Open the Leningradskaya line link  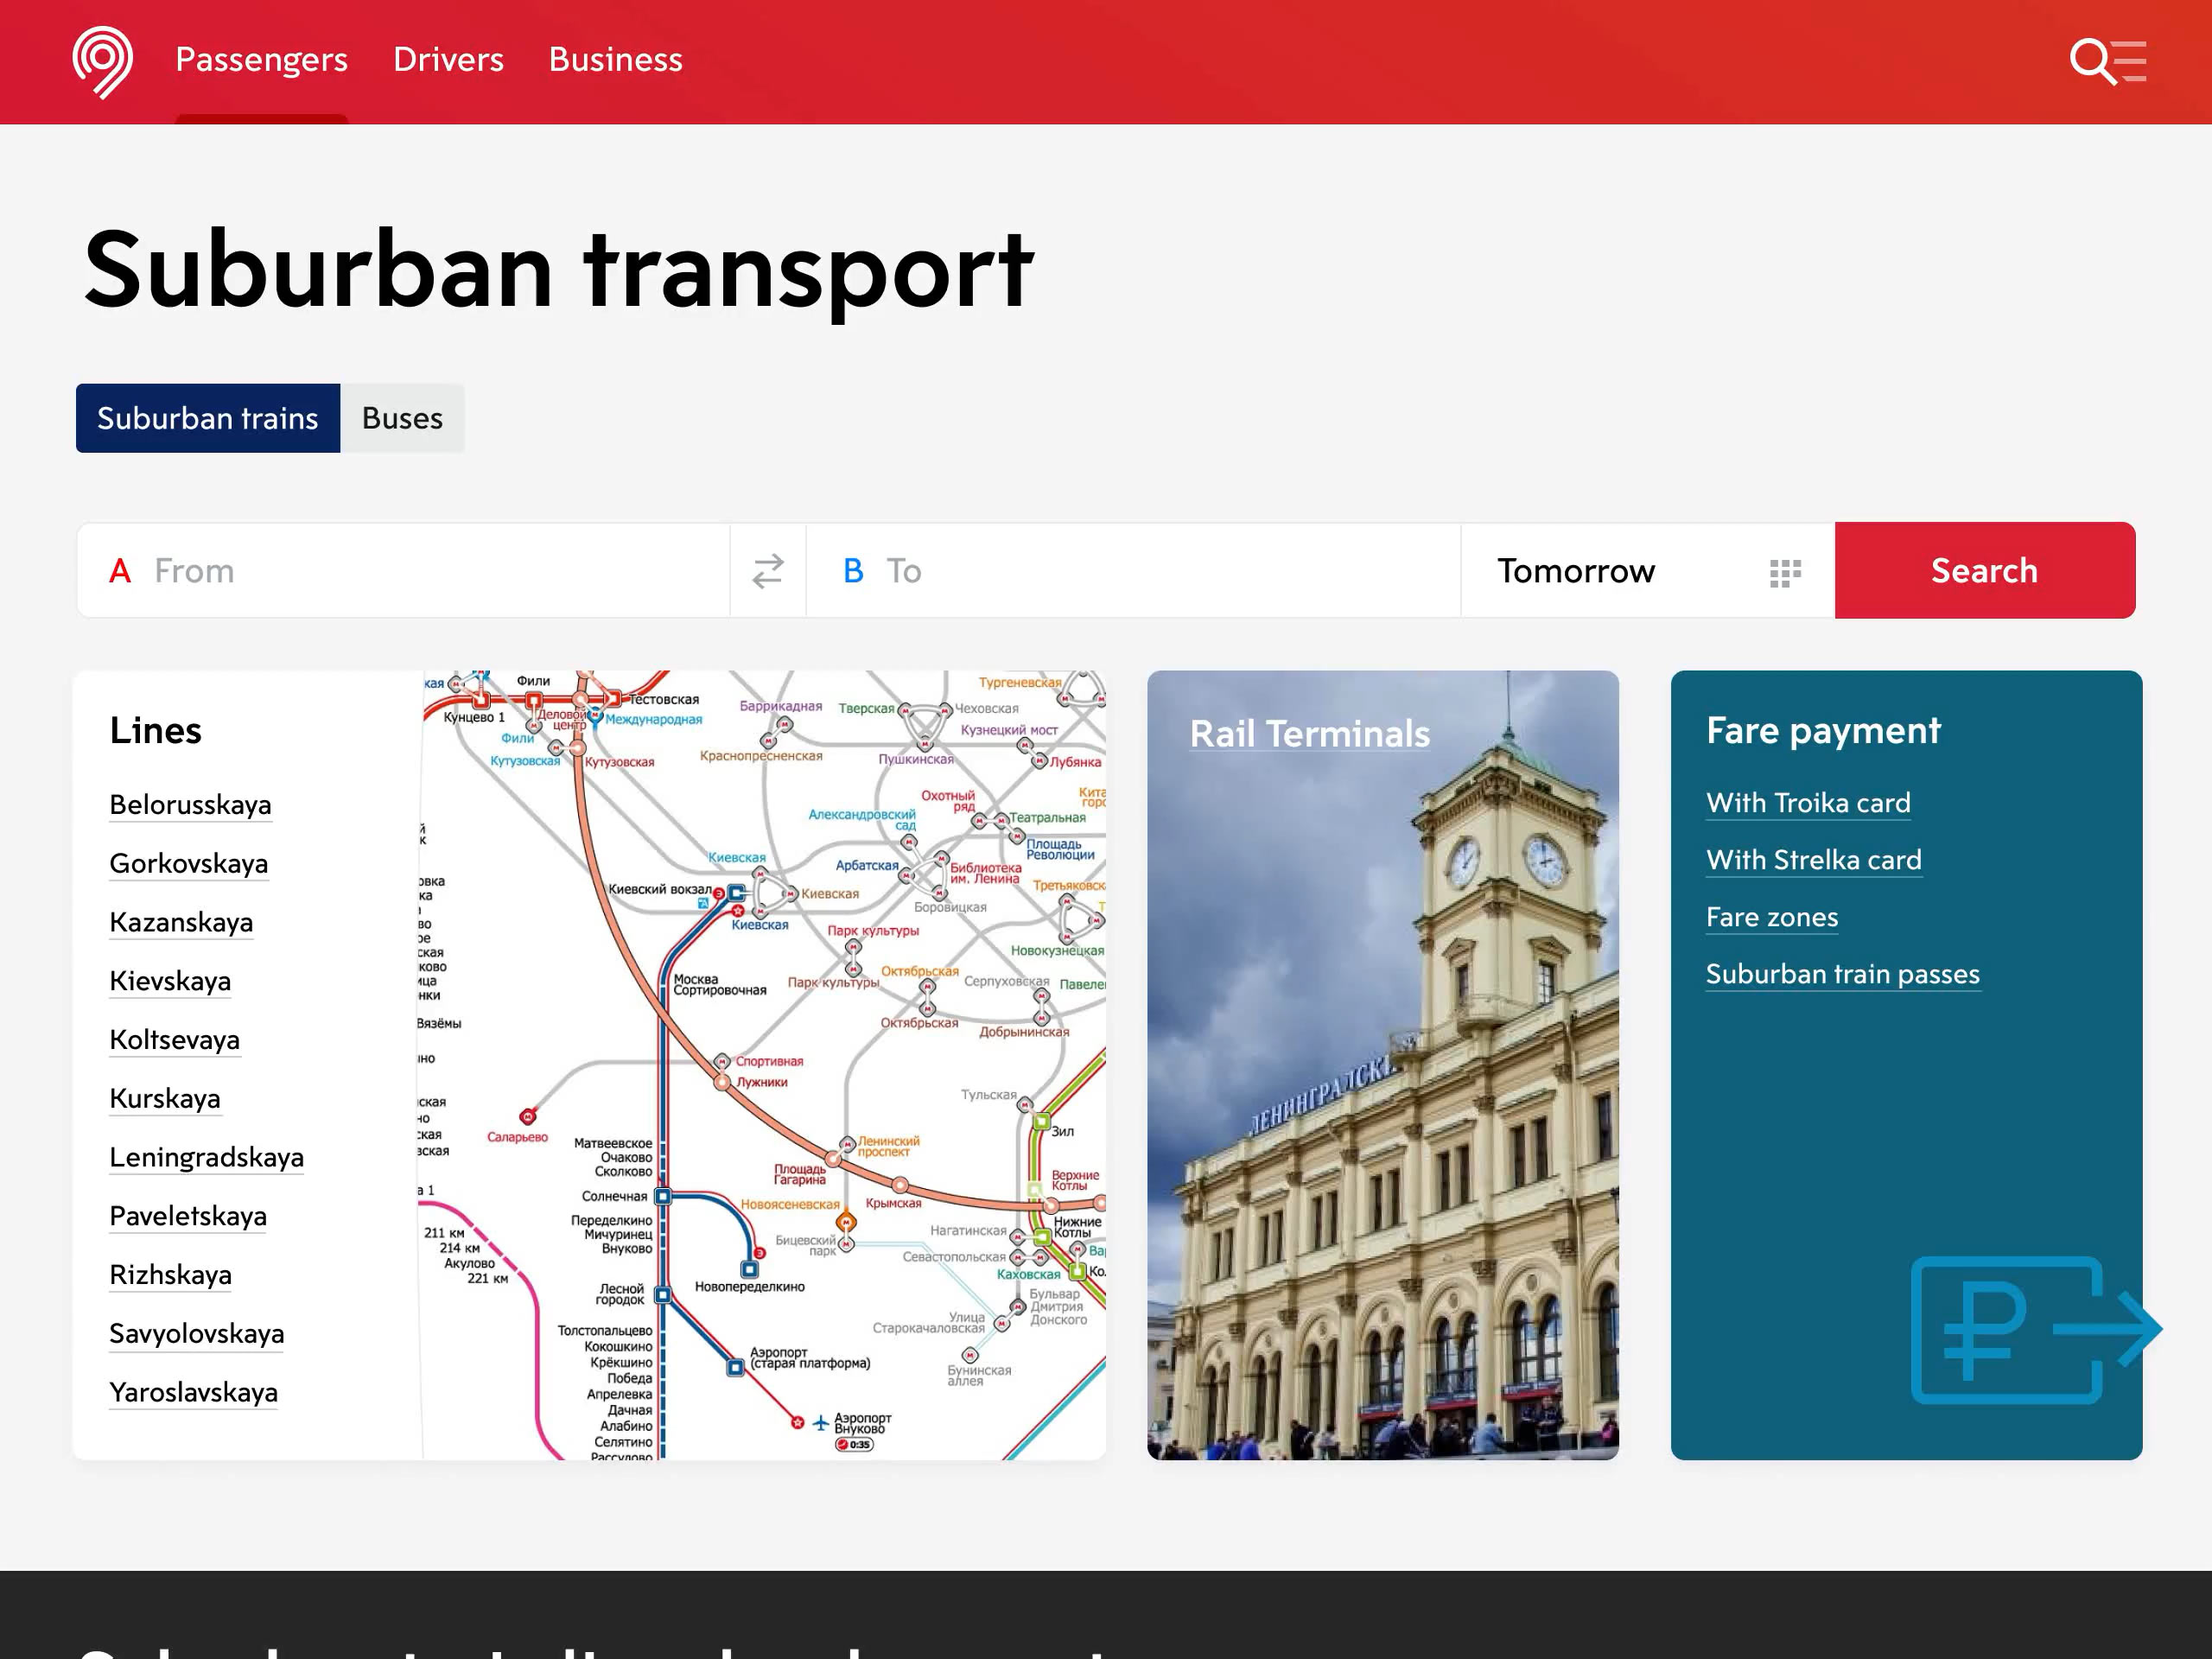(x=206, y=1157)
